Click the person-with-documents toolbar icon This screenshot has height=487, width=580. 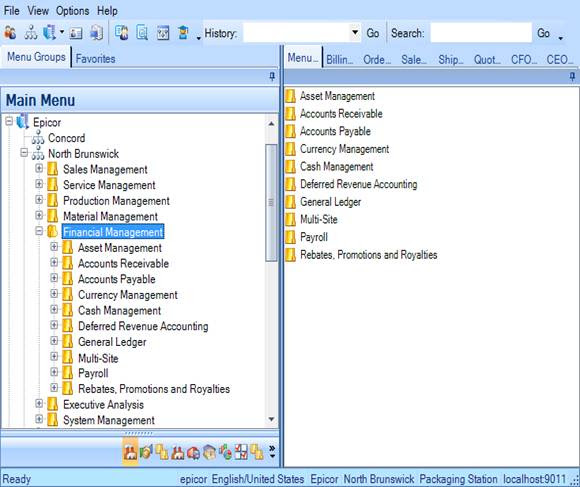click(122, 33)
